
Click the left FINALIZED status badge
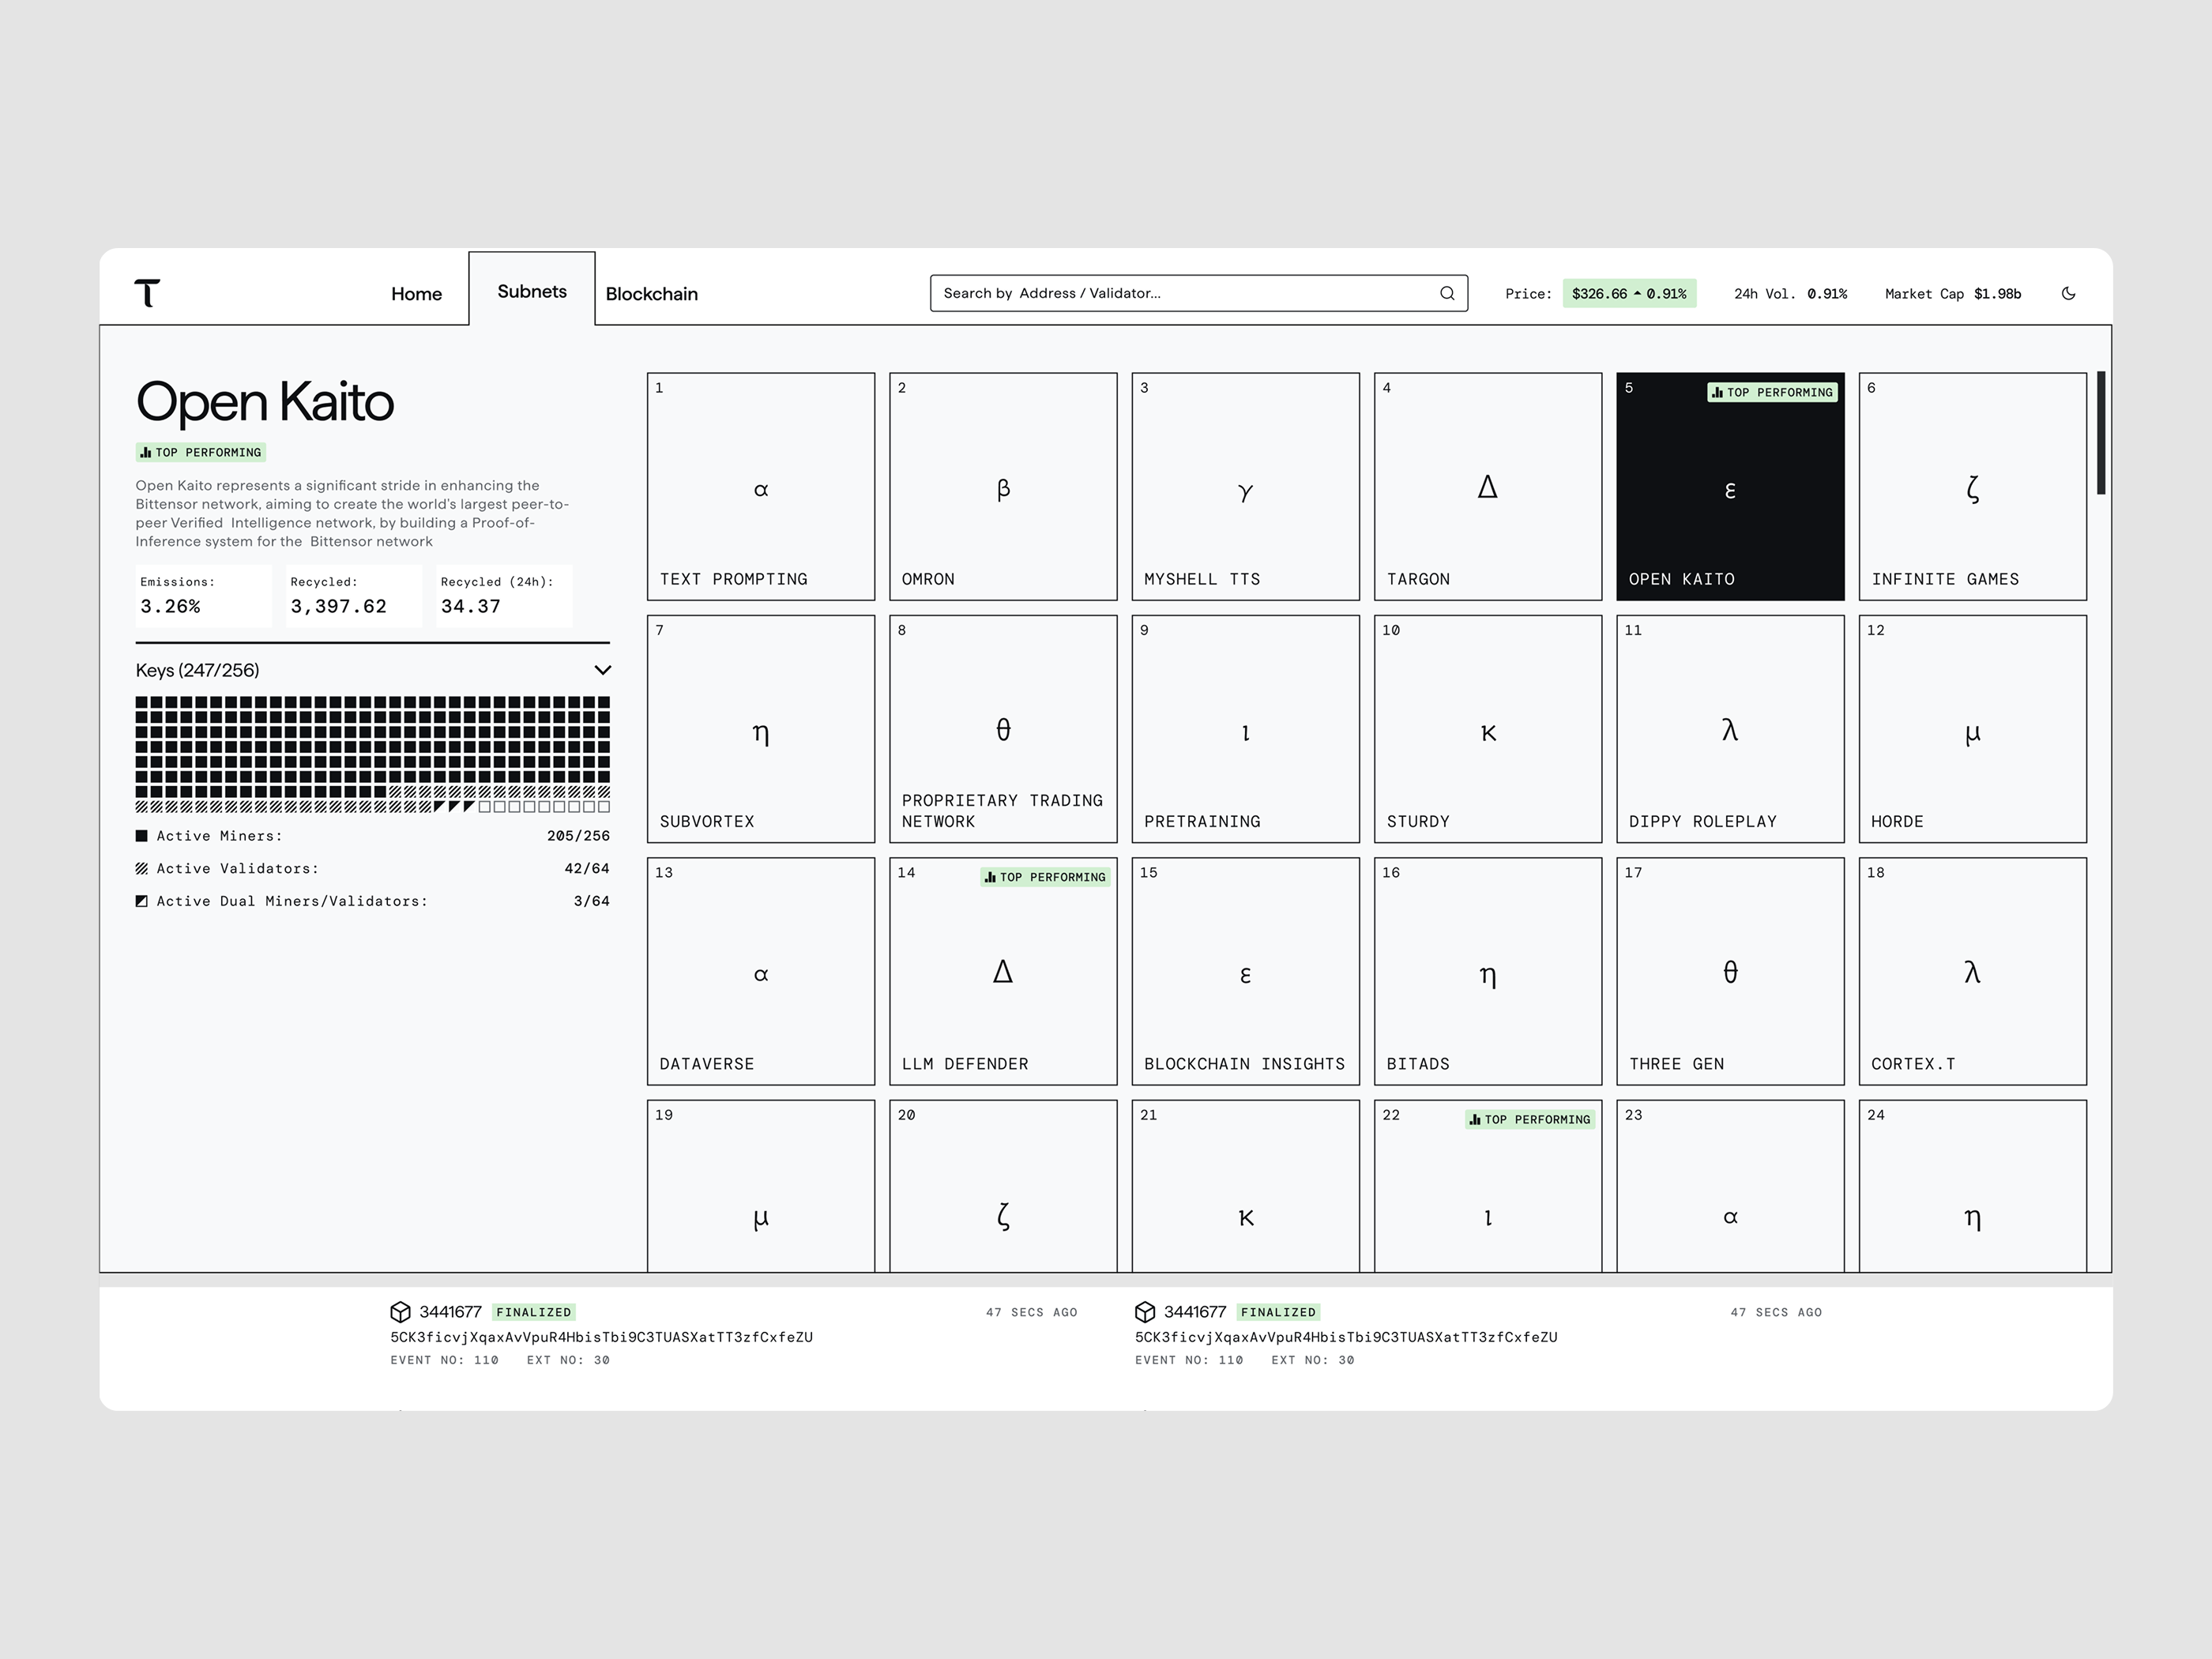pos(534,1312)
